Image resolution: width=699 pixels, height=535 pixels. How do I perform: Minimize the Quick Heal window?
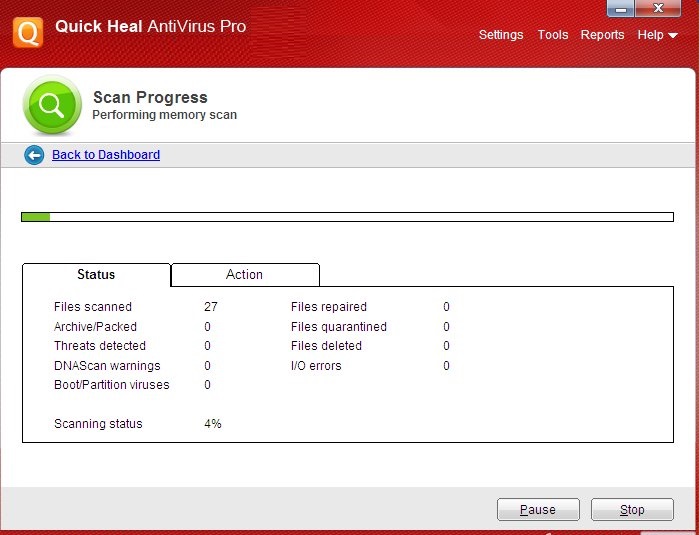coord(621,8)
